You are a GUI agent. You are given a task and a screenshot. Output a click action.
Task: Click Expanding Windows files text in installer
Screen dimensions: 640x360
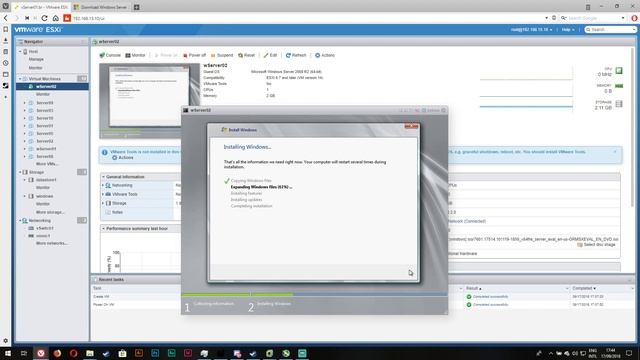(261, 187)
